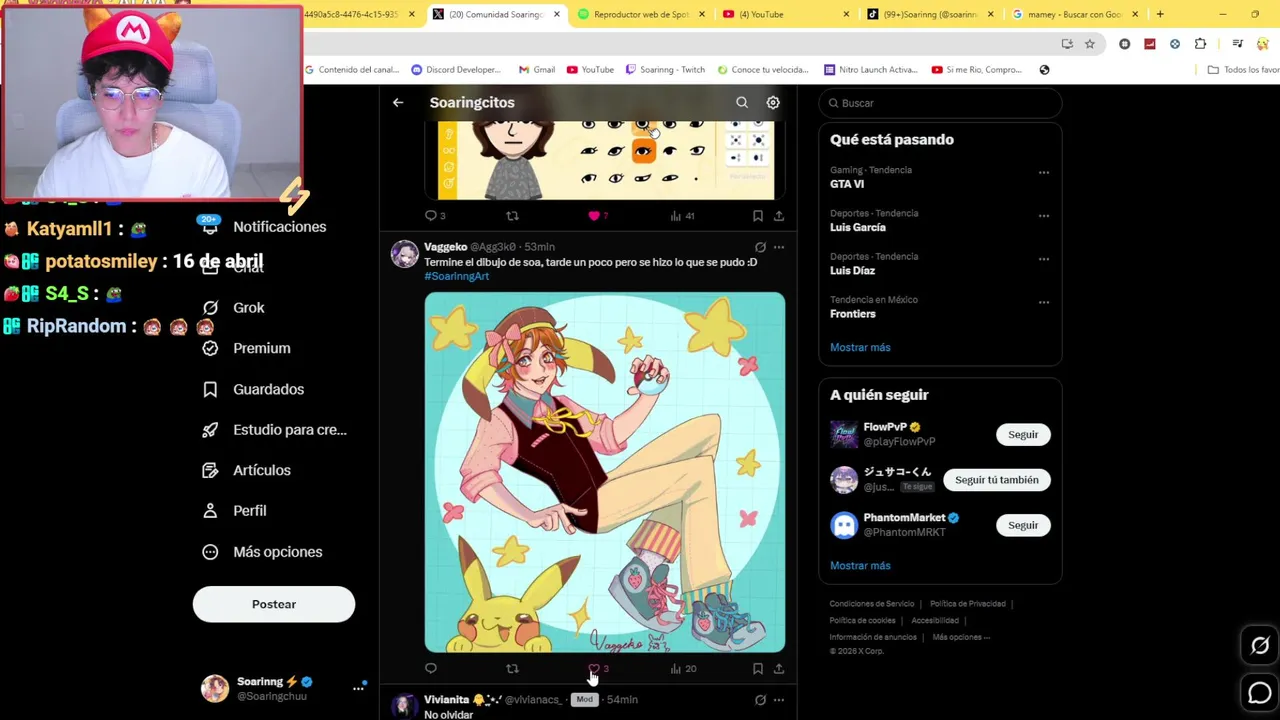Open account menu dots beside Soarinng
1280x720 pixels.
[358, 688]
